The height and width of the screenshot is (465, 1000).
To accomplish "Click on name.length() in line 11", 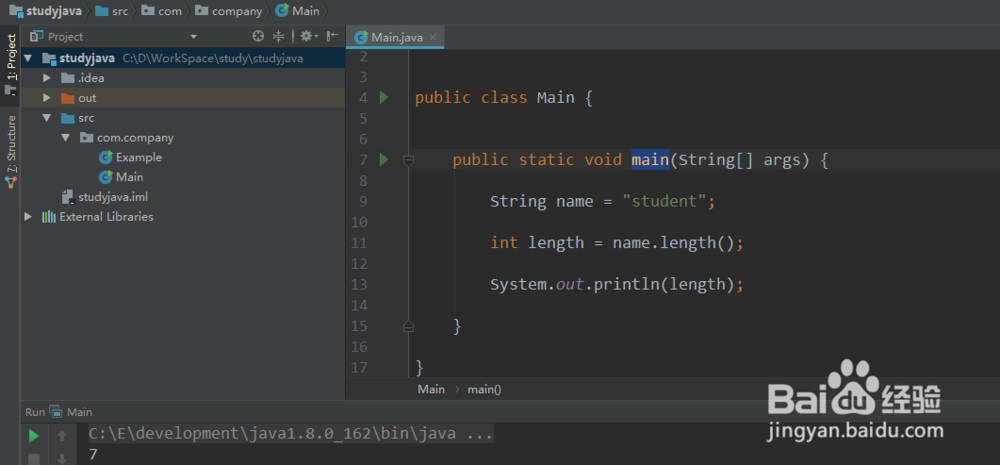I will point(673,243).
